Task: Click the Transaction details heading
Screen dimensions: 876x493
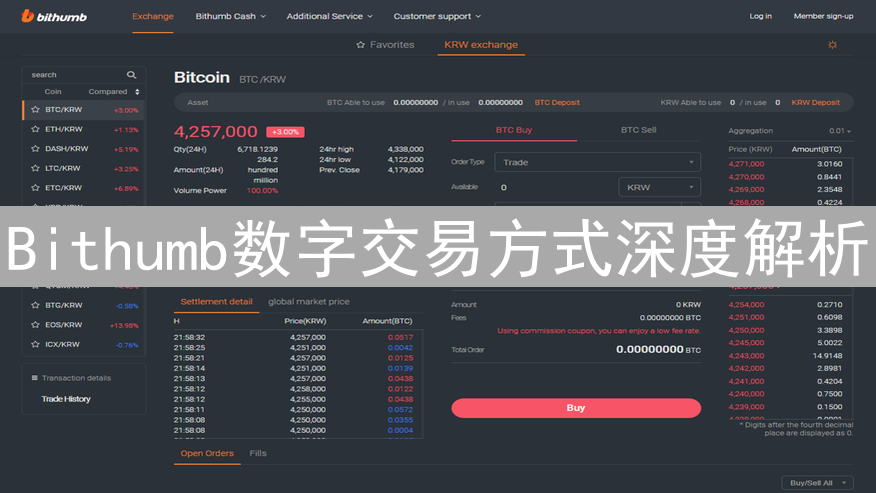Action: (x=77, y=378)
